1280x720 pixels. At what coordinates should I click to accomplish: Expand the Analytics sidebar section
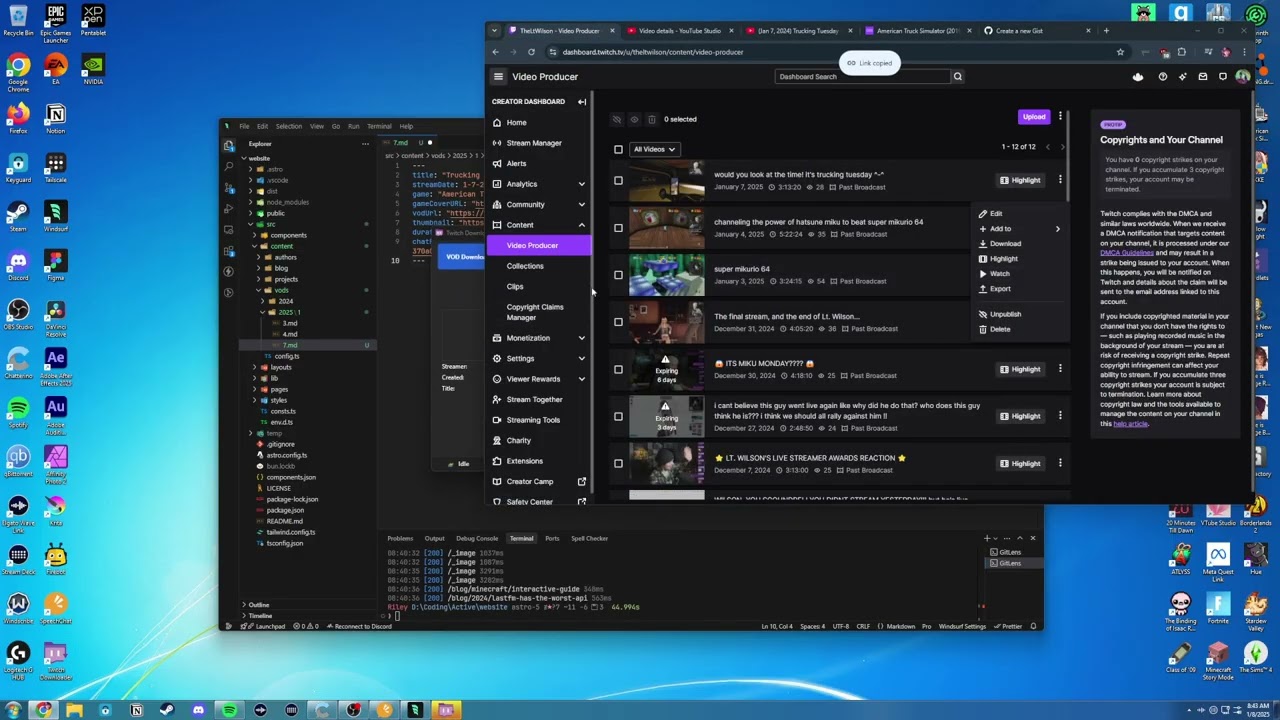(x=581, y=184)
